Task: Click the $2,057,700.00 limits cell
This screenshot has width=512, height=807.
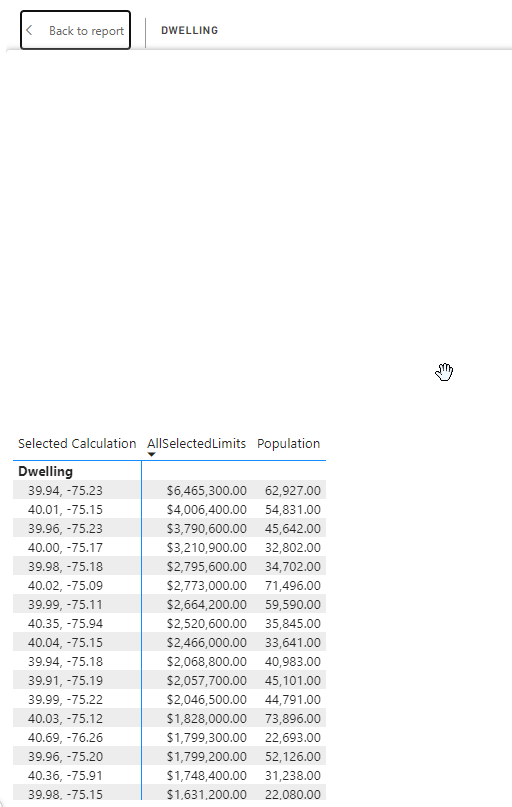Action: [206, 681]
